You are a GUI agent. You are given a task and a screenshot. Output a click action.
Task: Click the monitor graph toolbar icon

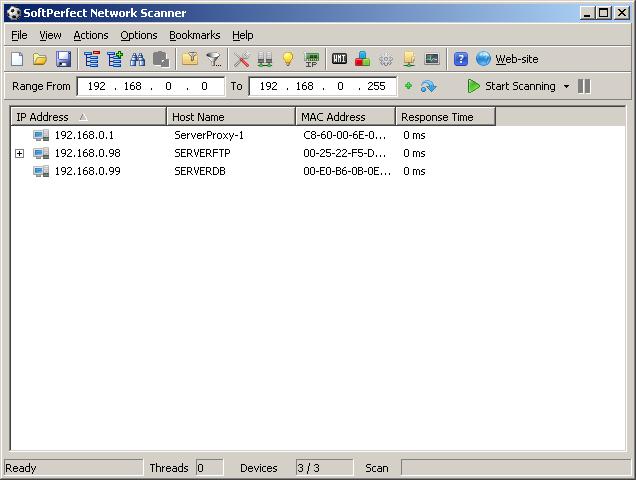[432, 59]
